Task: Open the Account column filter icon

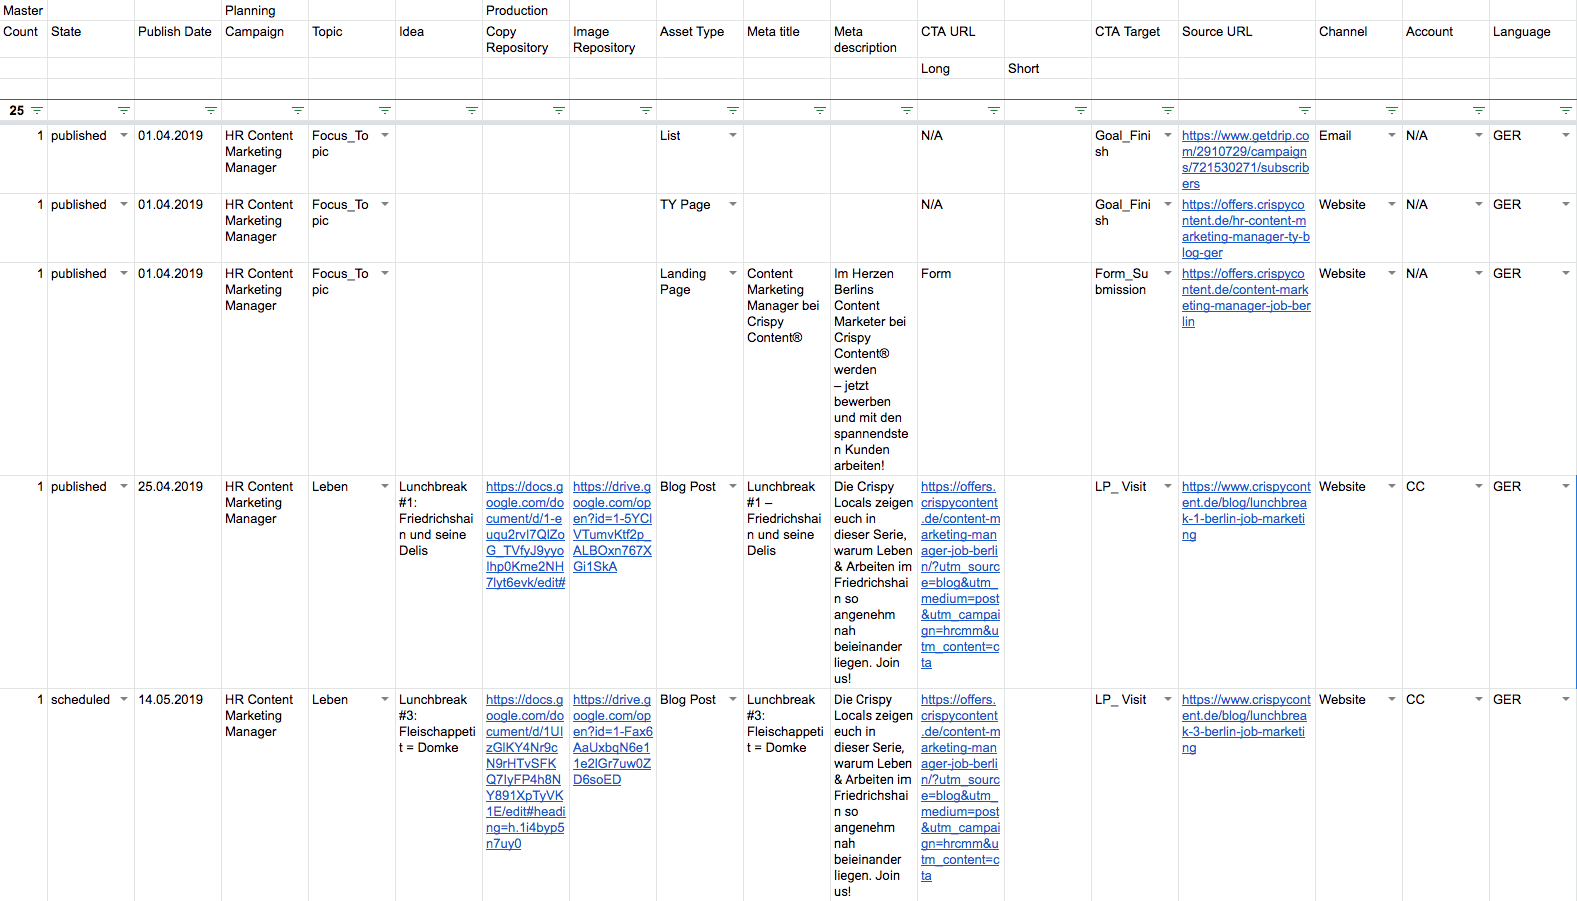Action: (x=1479, y=110)
